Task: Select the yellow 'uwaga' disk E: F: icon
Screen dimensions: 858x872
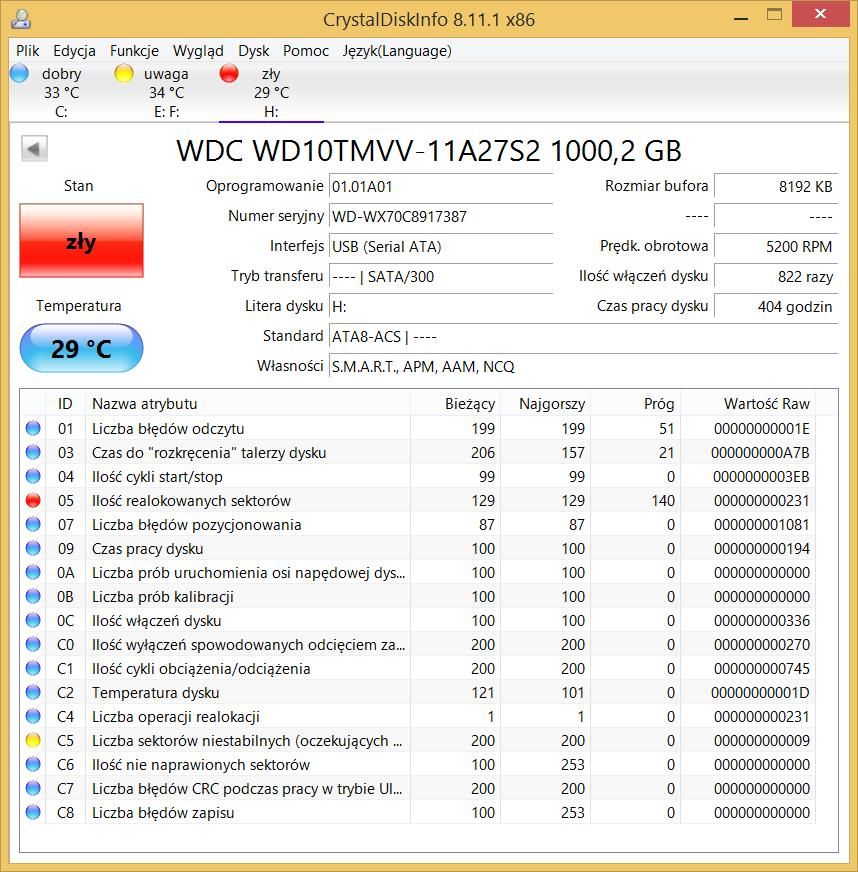Action: [x=123, y=73]
